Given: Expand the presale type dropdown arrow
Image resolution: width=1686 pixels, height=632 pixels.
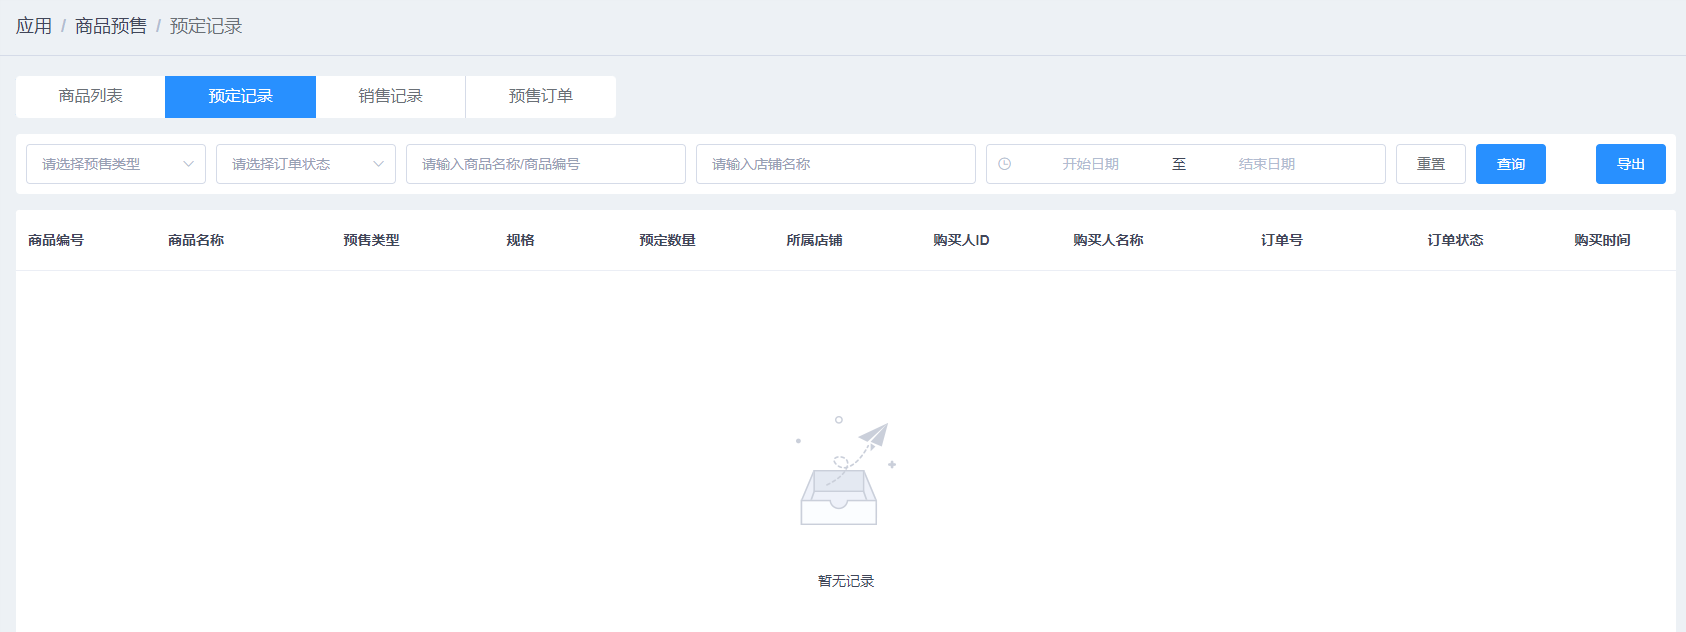Looking at the screenshot, I should pos(188,164).
